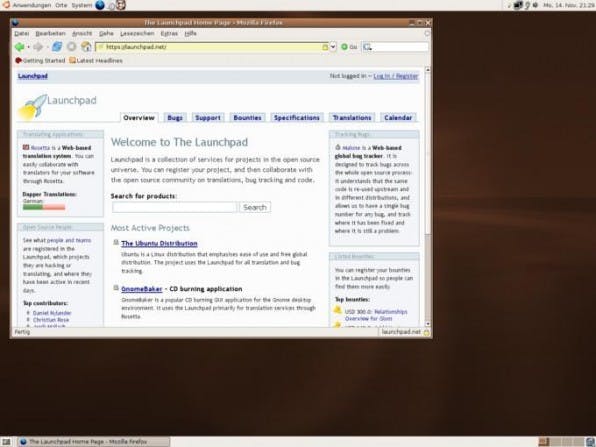Switch to the Bugs tab
Screen dimensions: 596x447
click(175, 117)
